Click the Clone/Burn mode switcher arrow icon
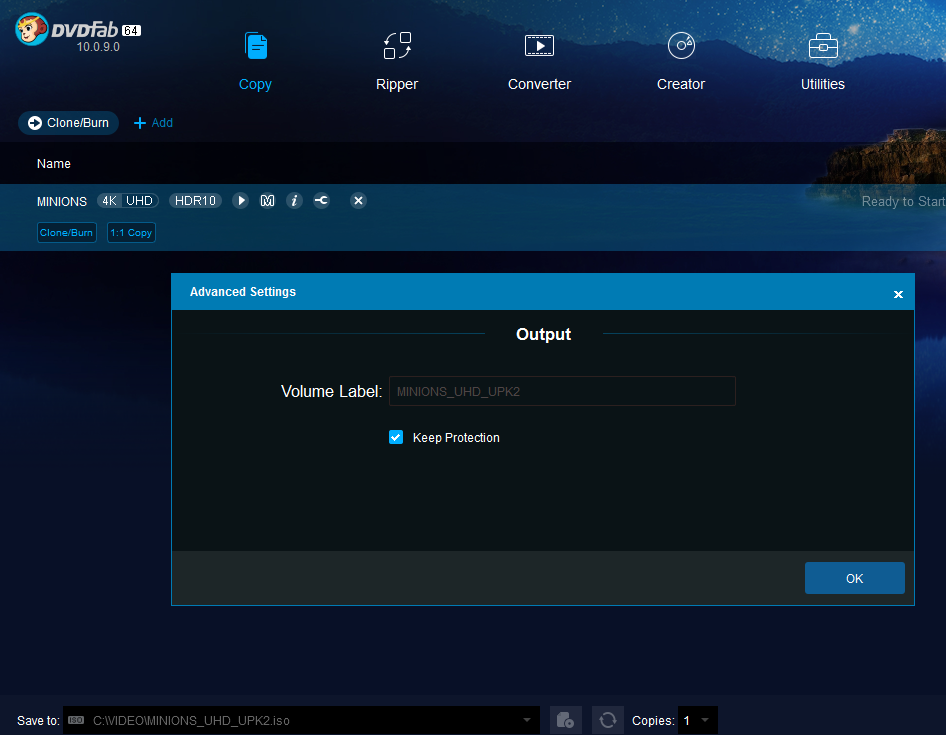The image size is (946, 735). pos(35,123)
